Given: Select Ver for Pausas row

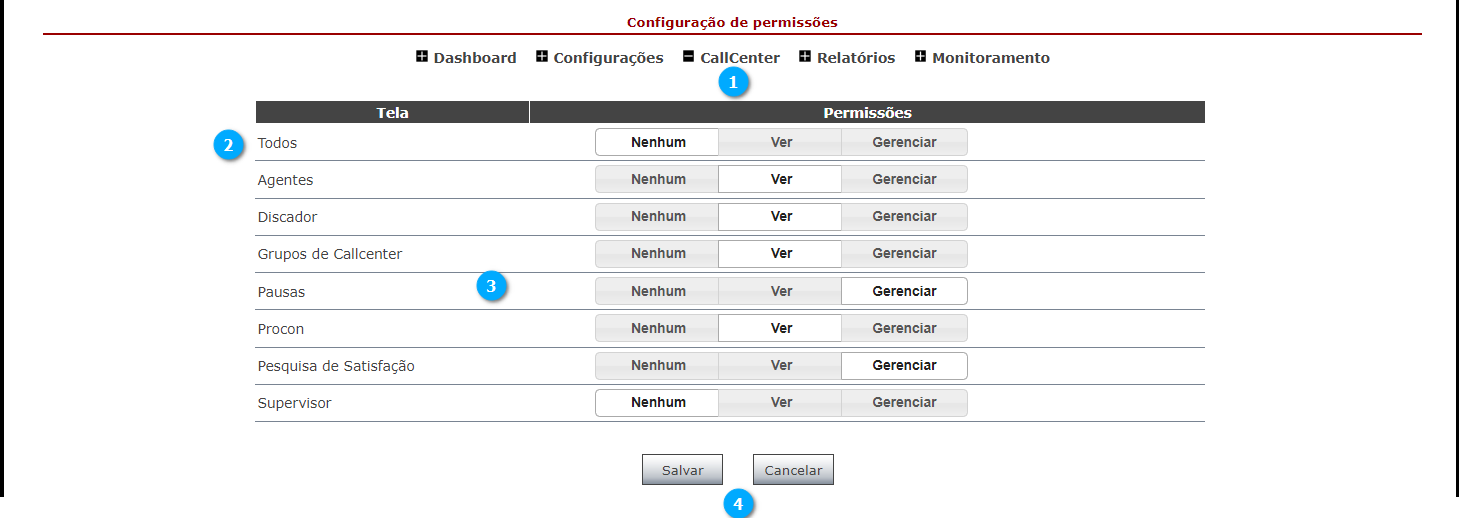Looking at the screenshot, I should coord(781,291).
